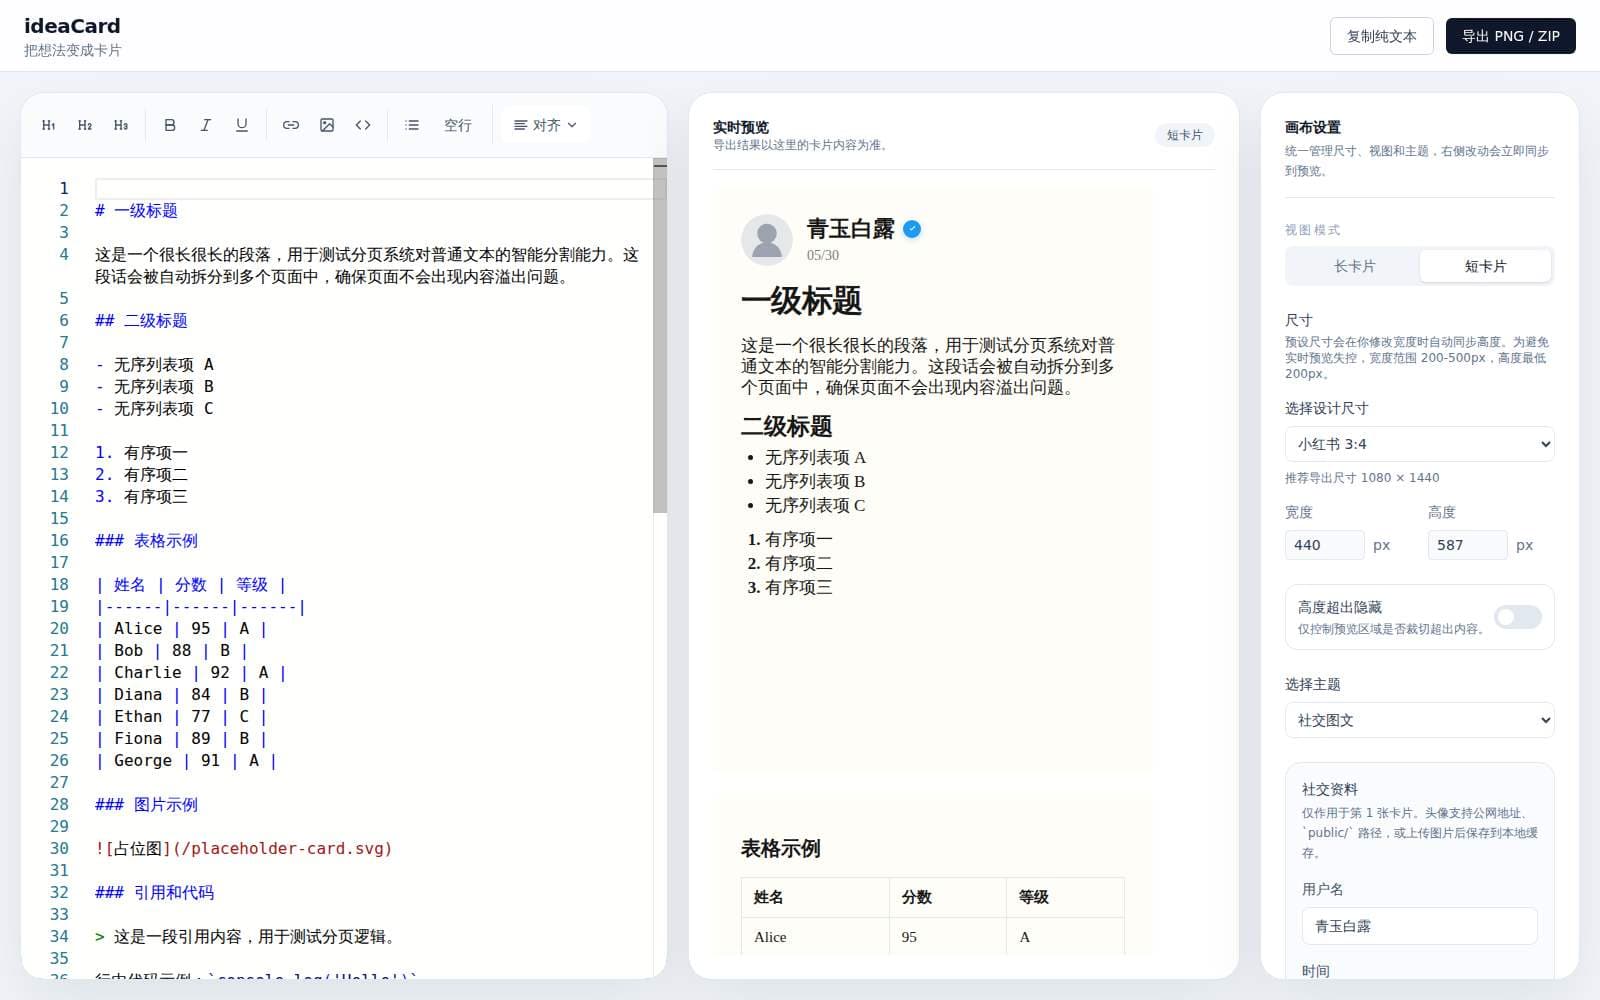Open the 对齐 alignment dropdown
This screenshot has height=1000, width=1600.
point(545,125)
